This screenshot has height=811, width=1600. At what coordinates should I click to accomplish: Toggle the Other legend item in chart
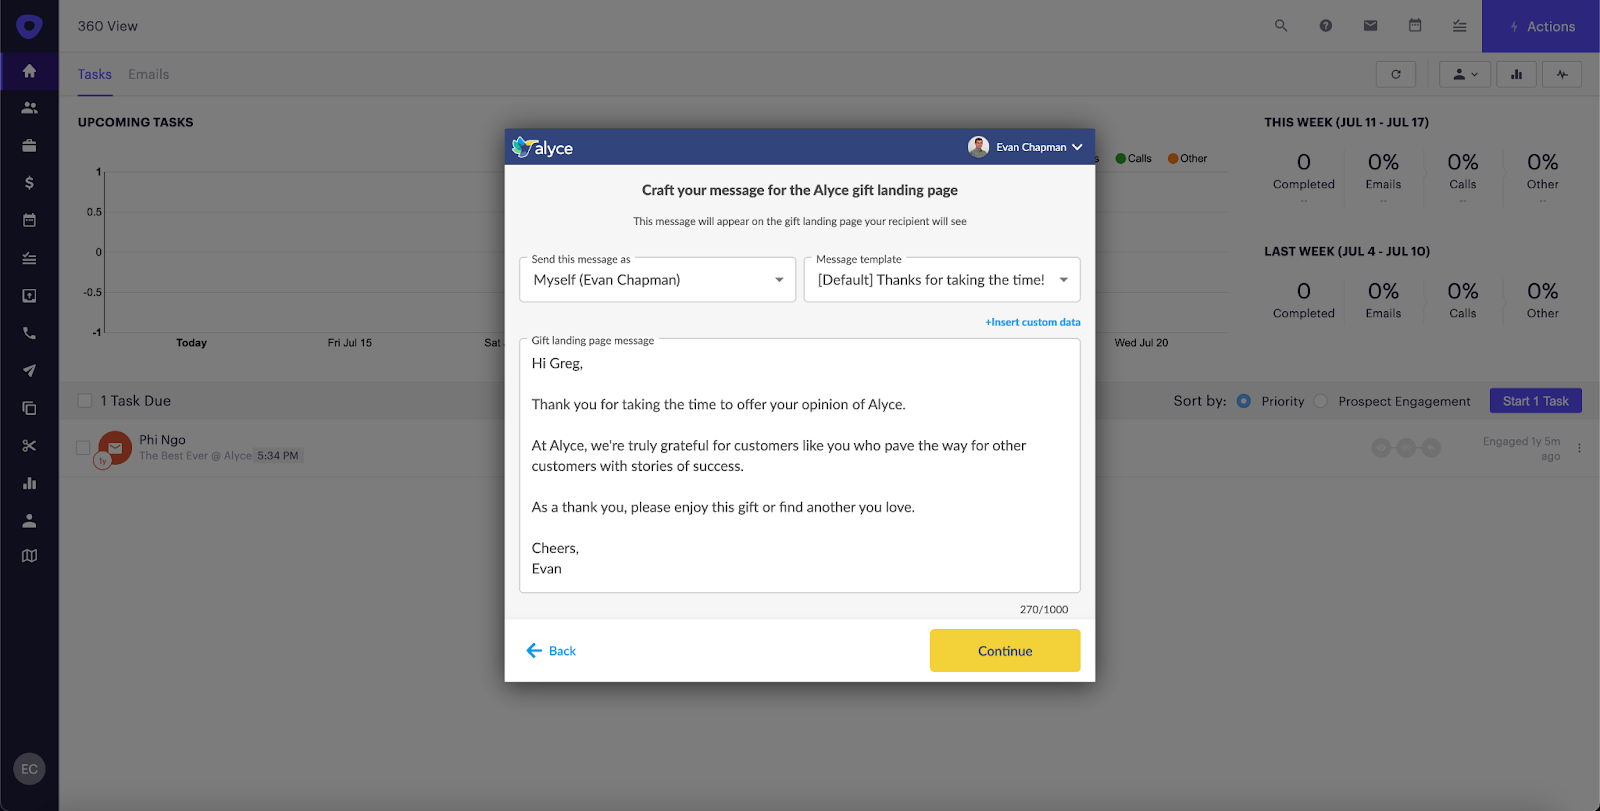1188,158
